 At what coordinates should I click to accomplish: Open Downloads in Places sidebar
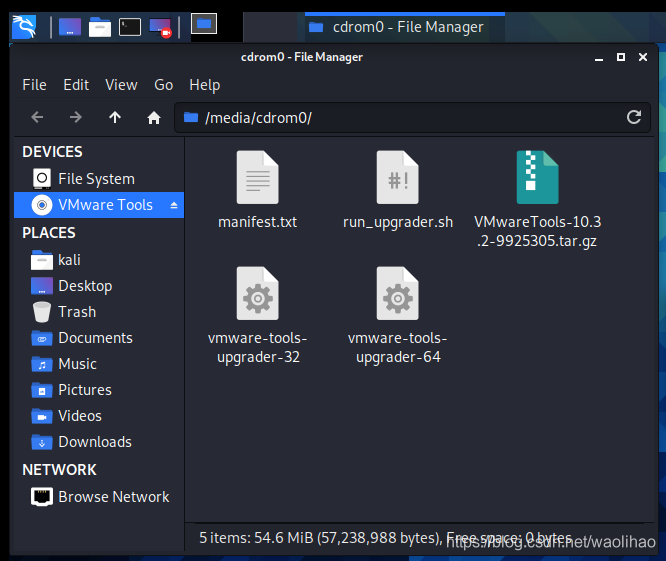(99, 442)
